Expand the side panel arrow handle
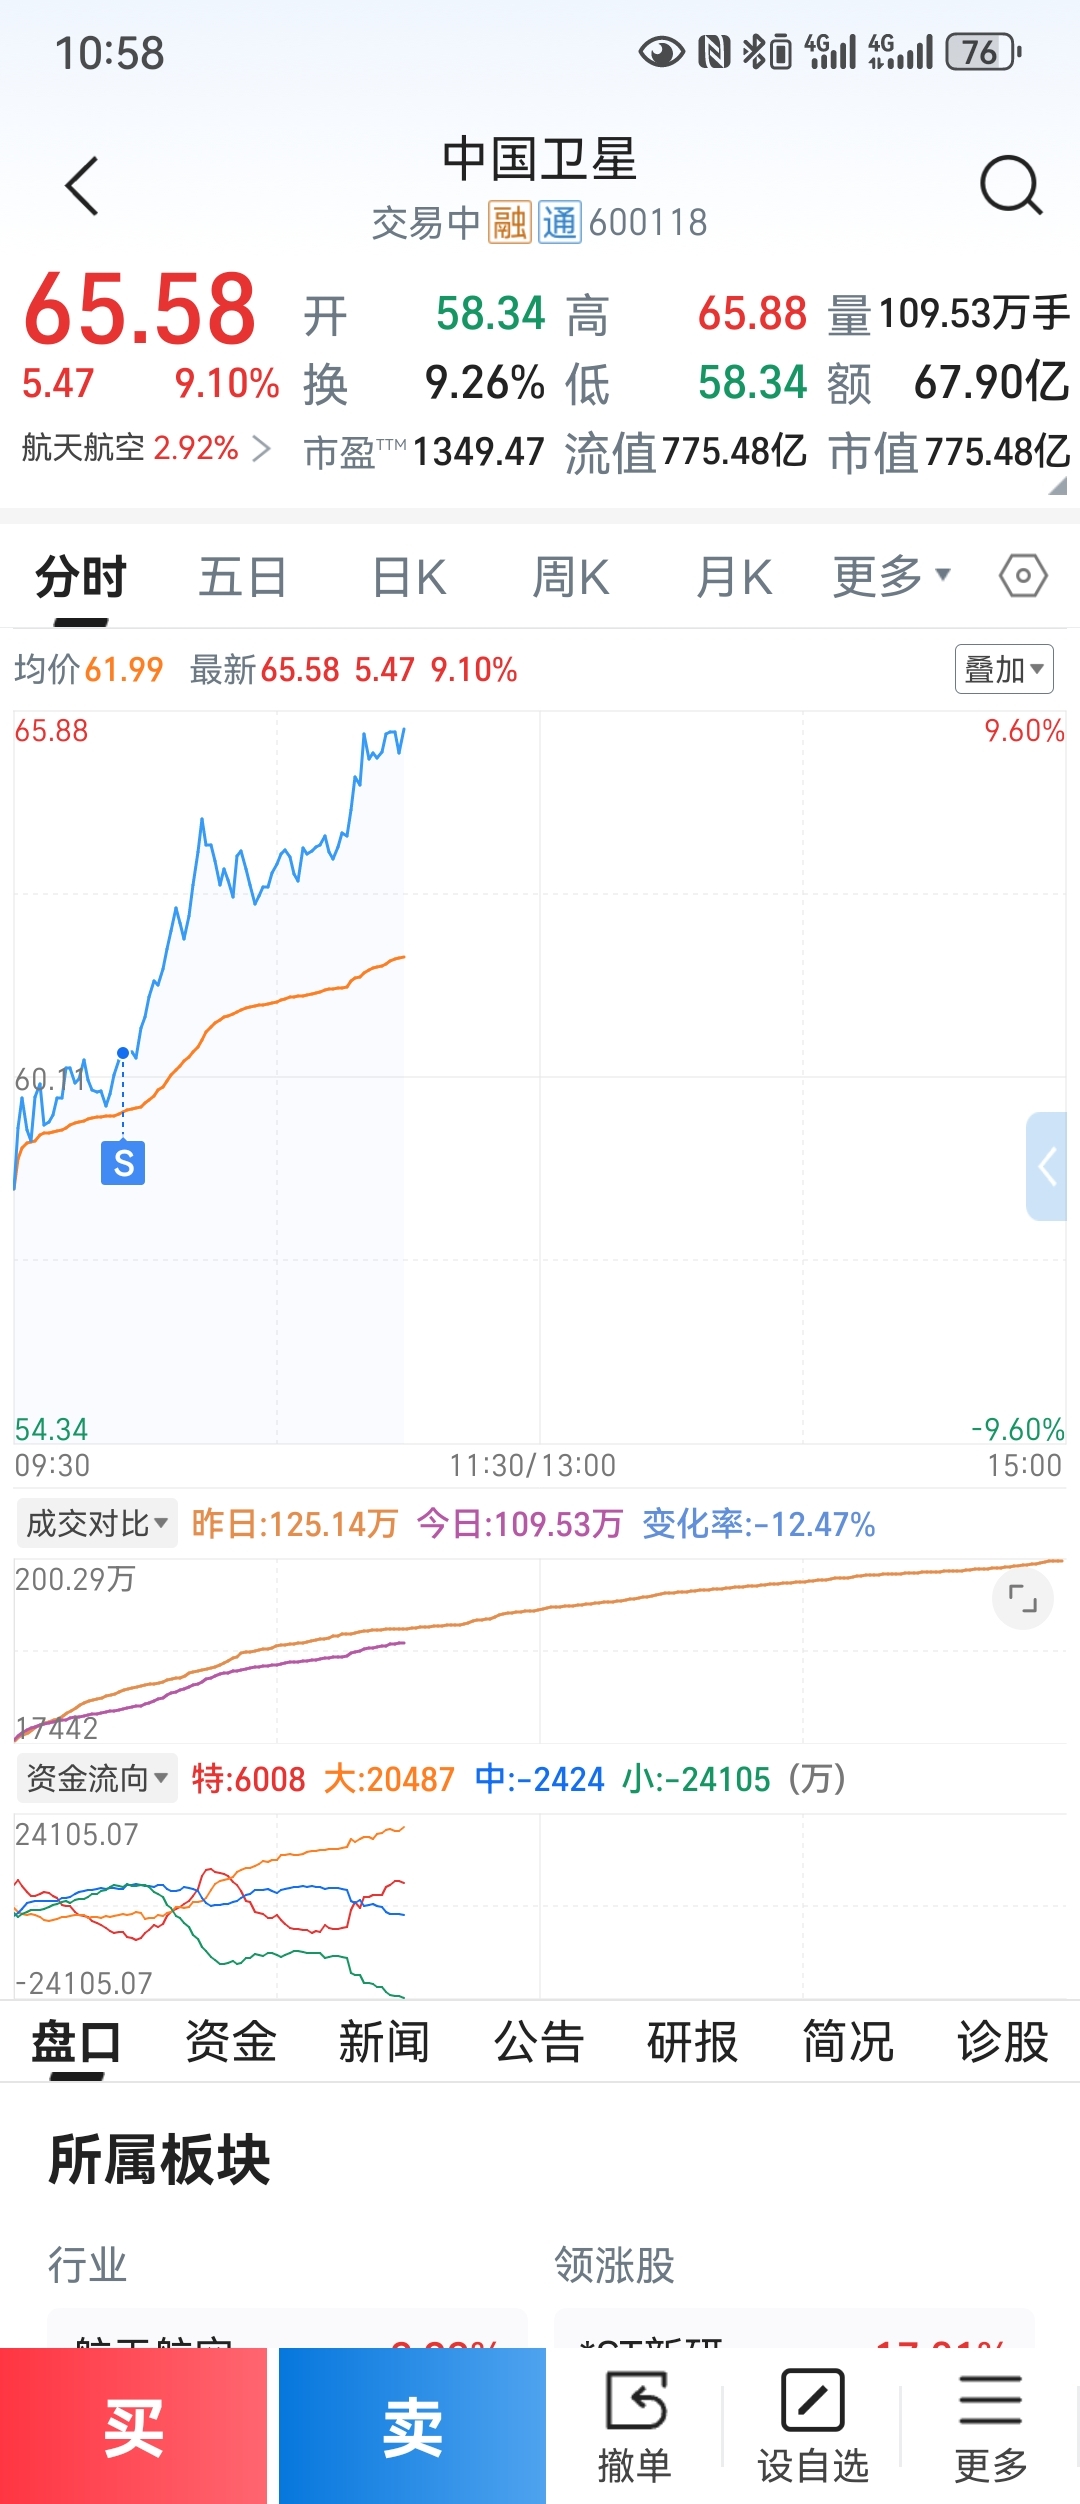 click(x=1047, y=1166)
